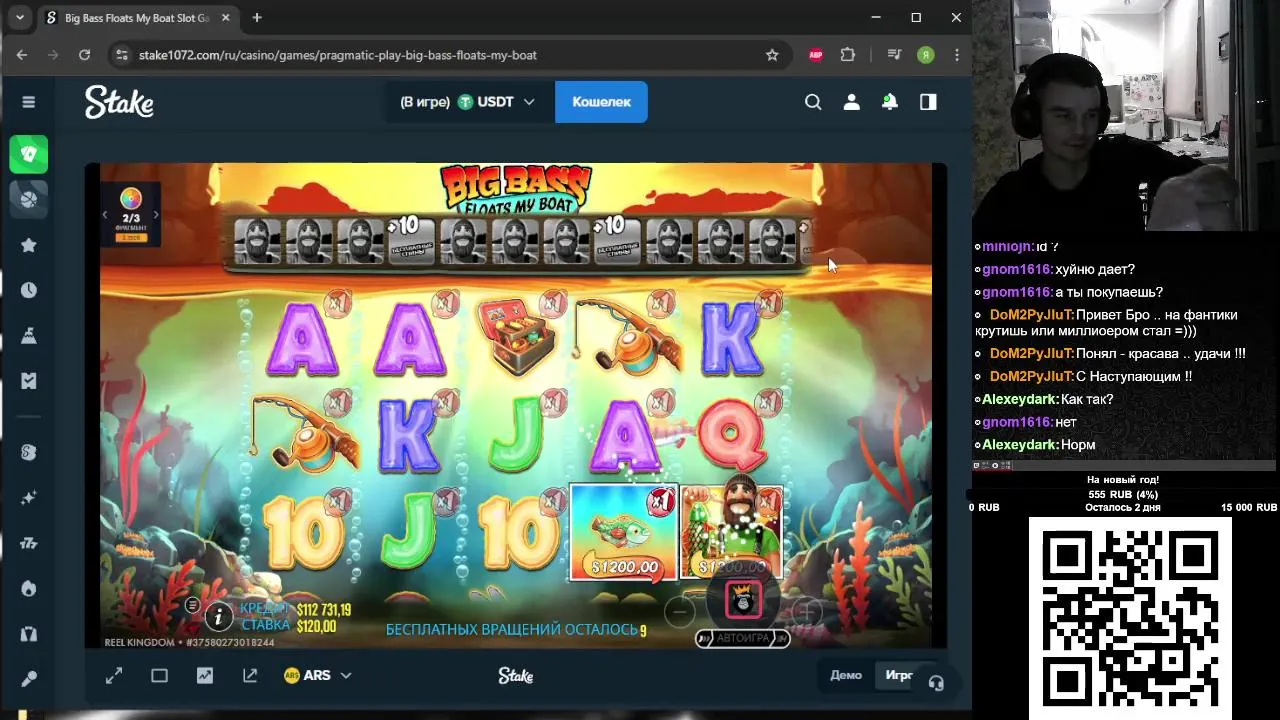This screenshot has width=1280, height=720.
Task: Bookmark this page with star
Action: pos(772,55)
